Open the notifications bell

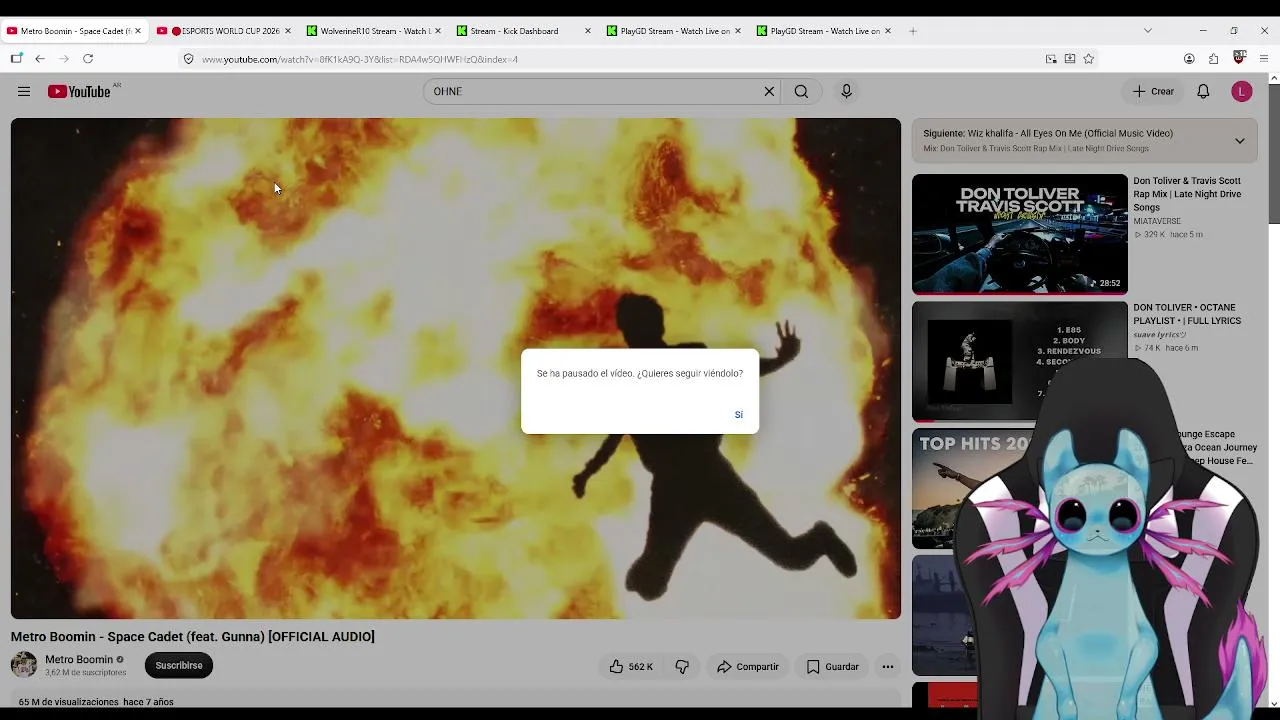pos(1203,92)
